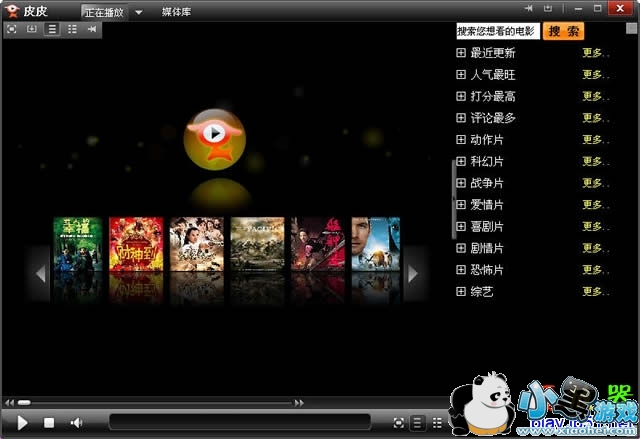Select the green 幸福 movie poster
The image size is (640, 439).
(78, 244)
